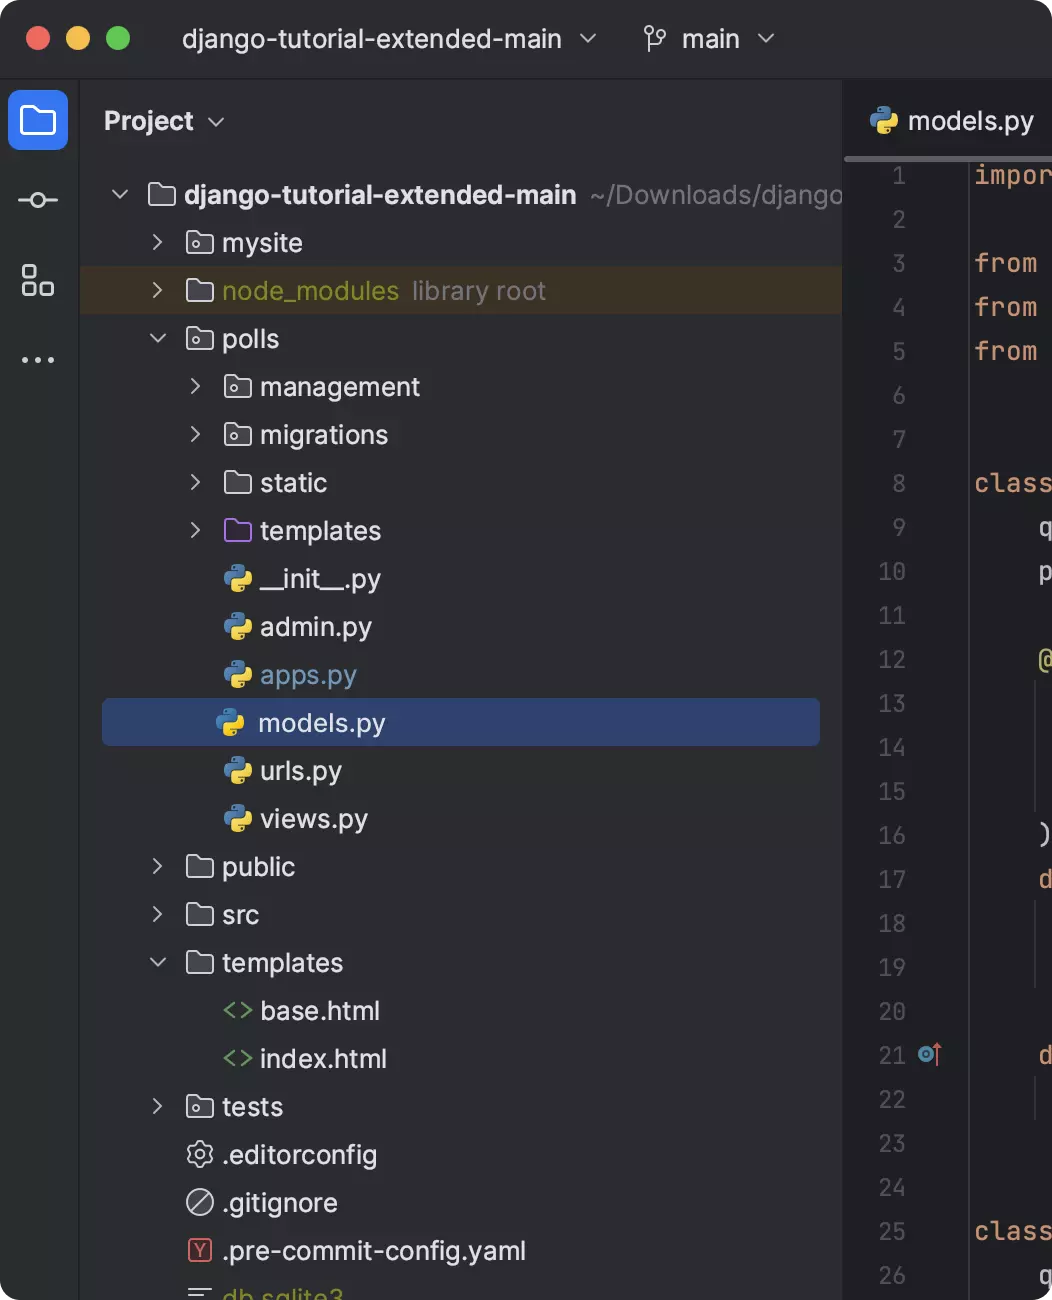Click the YAML icon beside .pre-commit-config.yaml

point(200,1250)
